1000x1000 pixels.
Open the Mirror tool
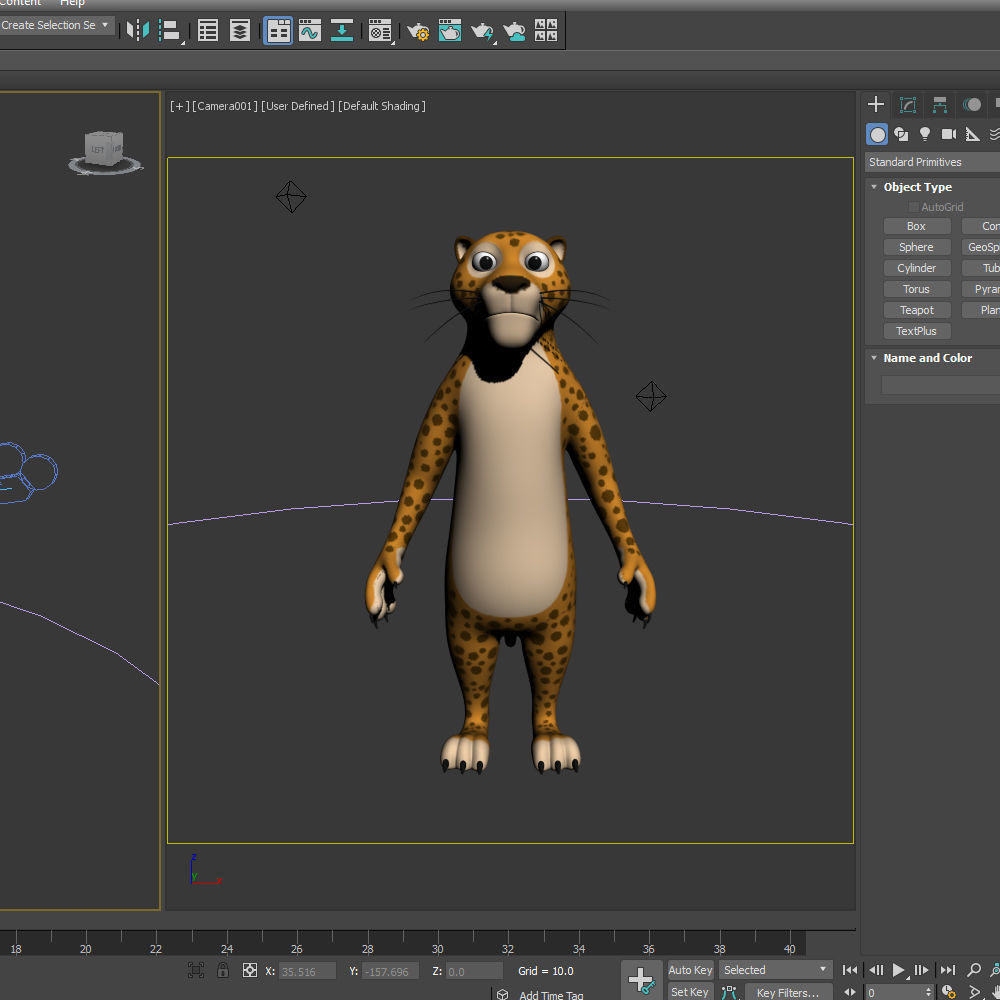(137, 30)
